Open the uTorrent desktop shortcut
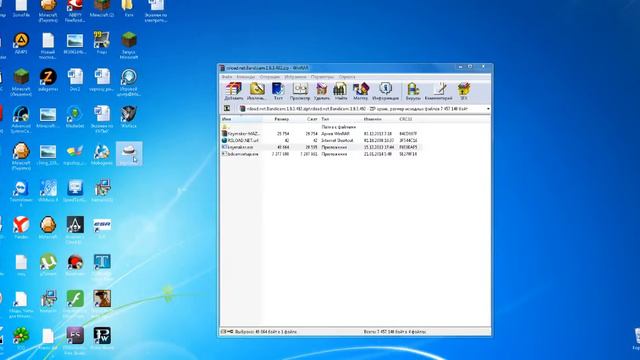This screenshot has height=360, width=640. tap(48, 265)
